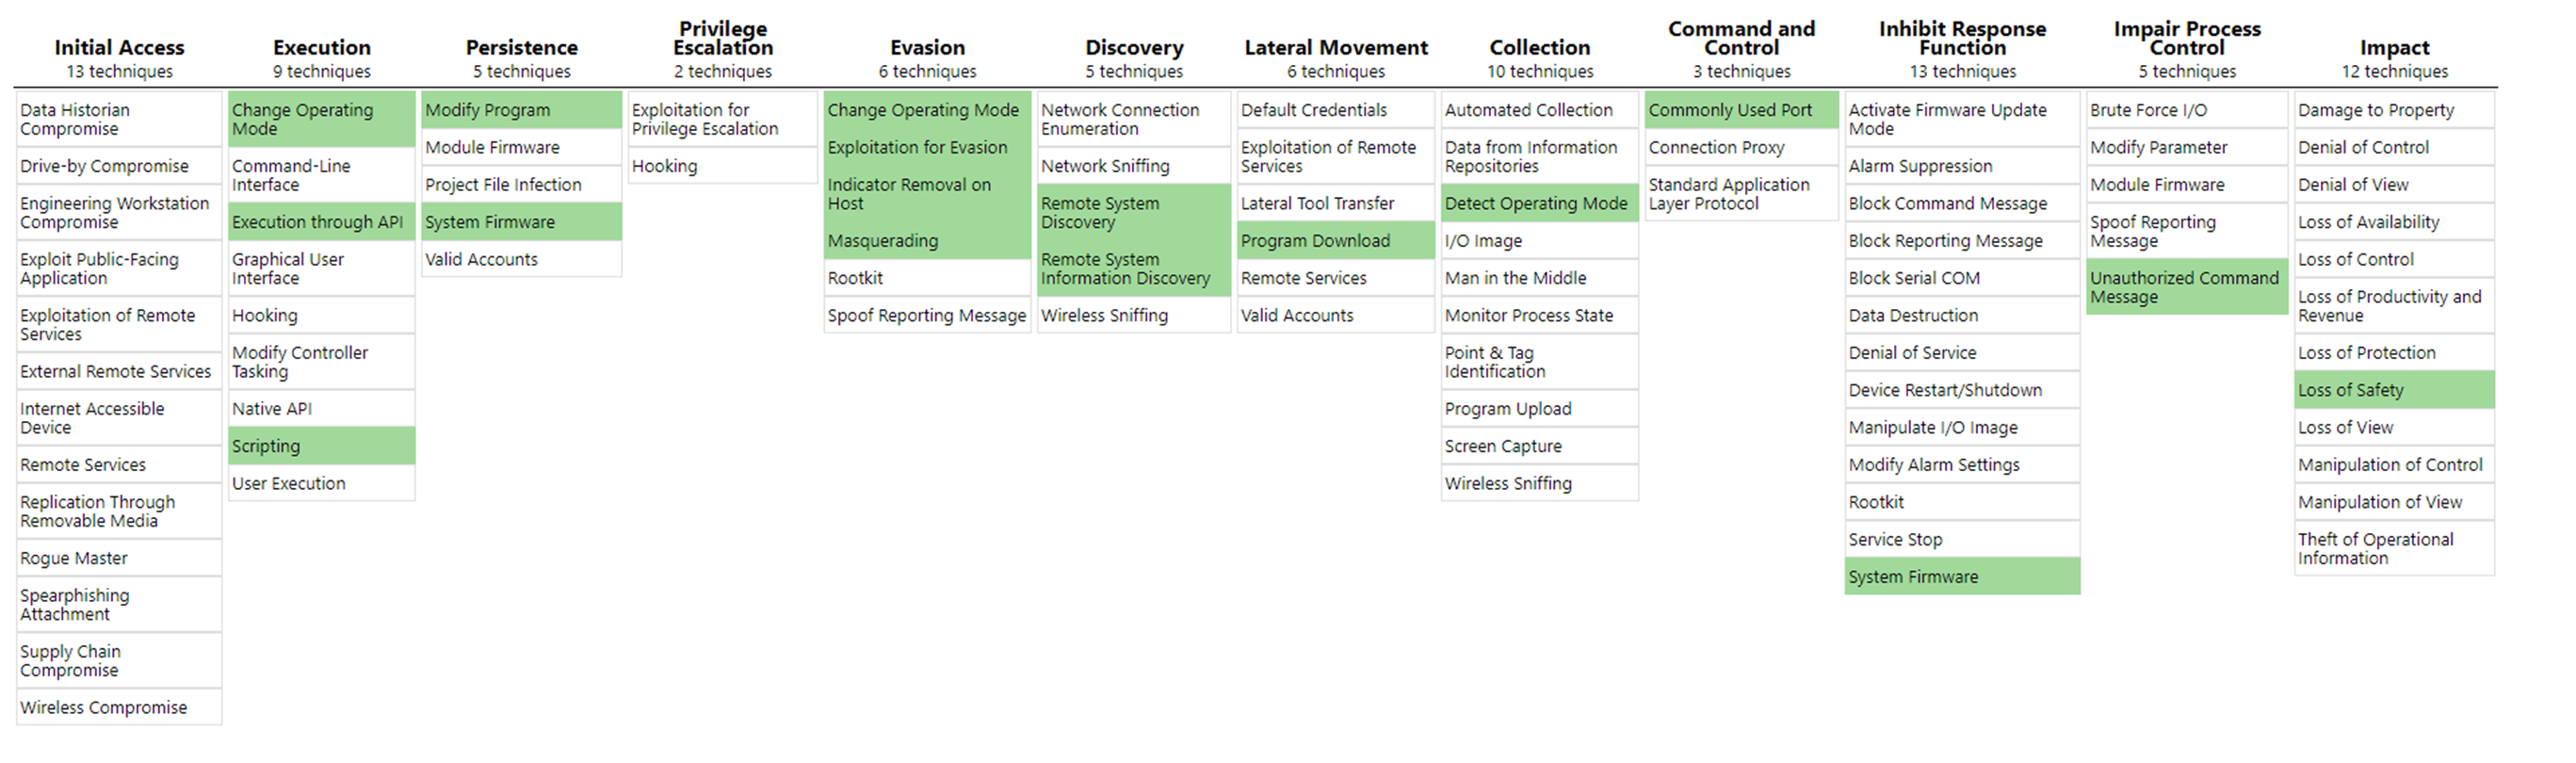Click Automated Collection technique
This screenshot has height=763, width=2576.
click(1539, 110)
